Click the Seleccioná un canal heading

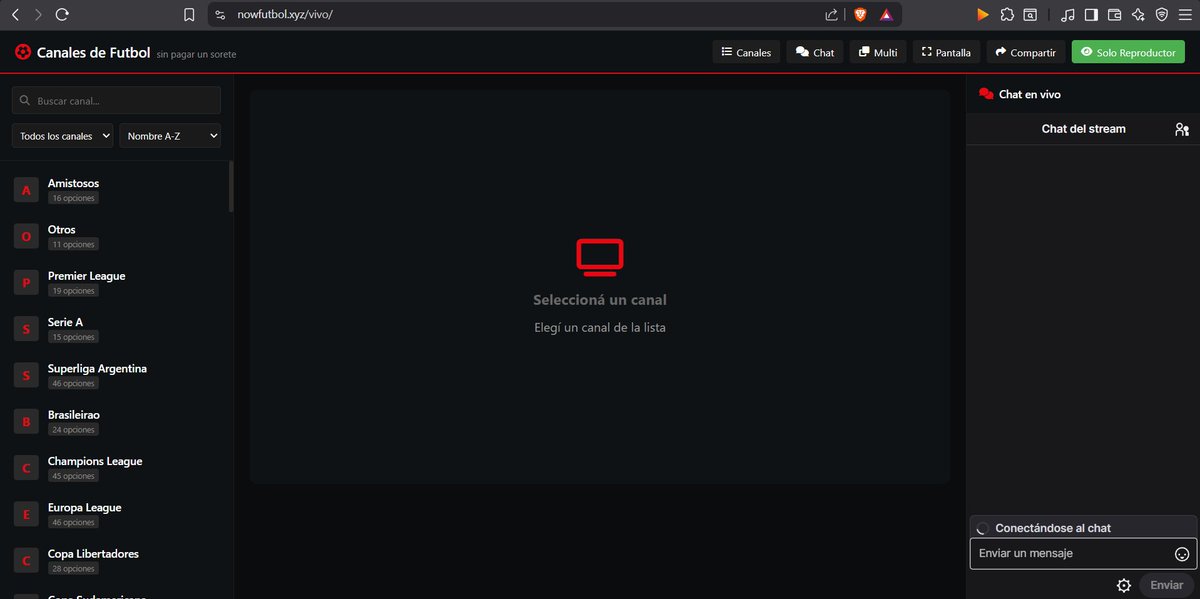pyautogui.click(x=600, y=300)
